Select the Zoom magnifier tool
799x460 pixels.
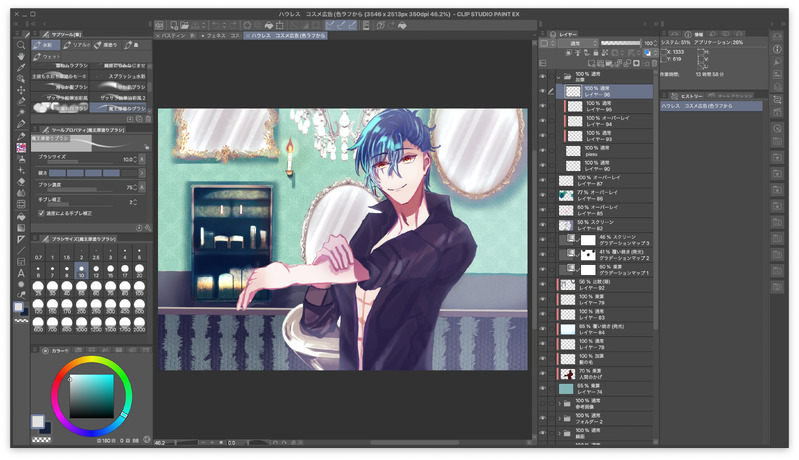pos(21,45)
